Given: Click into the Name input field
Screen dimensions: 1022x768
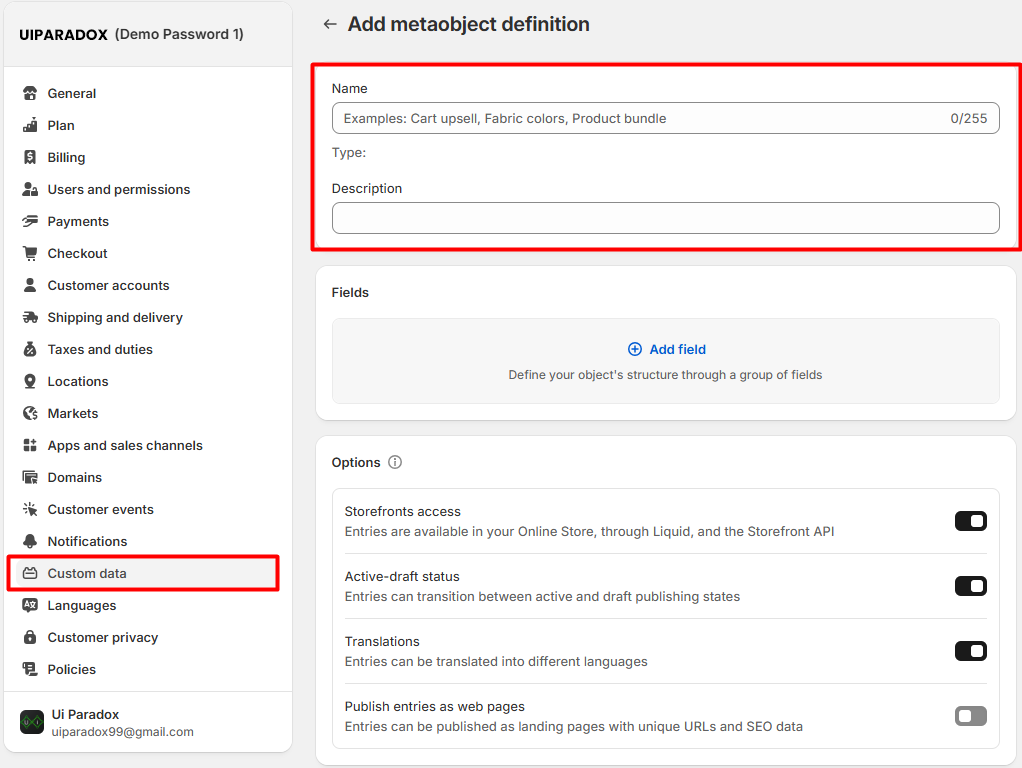Looking at the screenshot, I should [640, 118].
